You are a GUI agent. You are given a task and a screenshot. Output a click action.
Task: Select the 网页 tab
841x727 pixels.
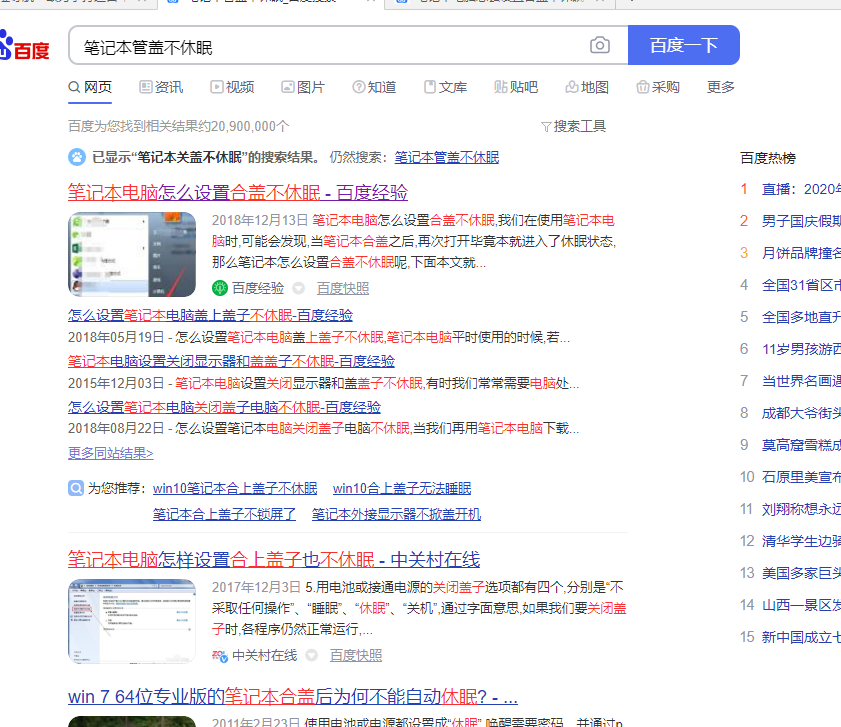[x=90, y=87]
